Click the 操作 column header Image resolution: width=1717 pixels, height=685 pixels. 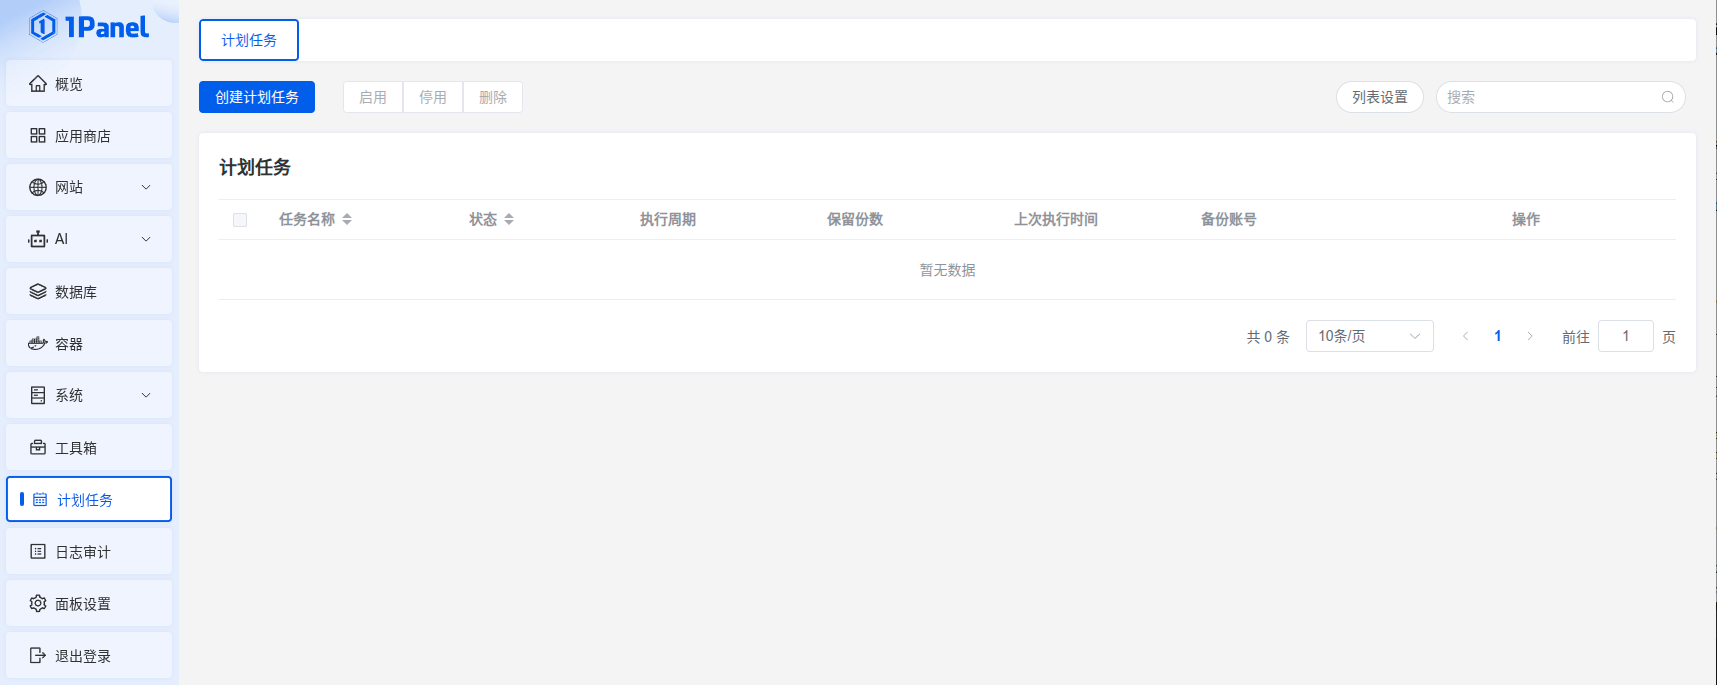point(1526,219)
